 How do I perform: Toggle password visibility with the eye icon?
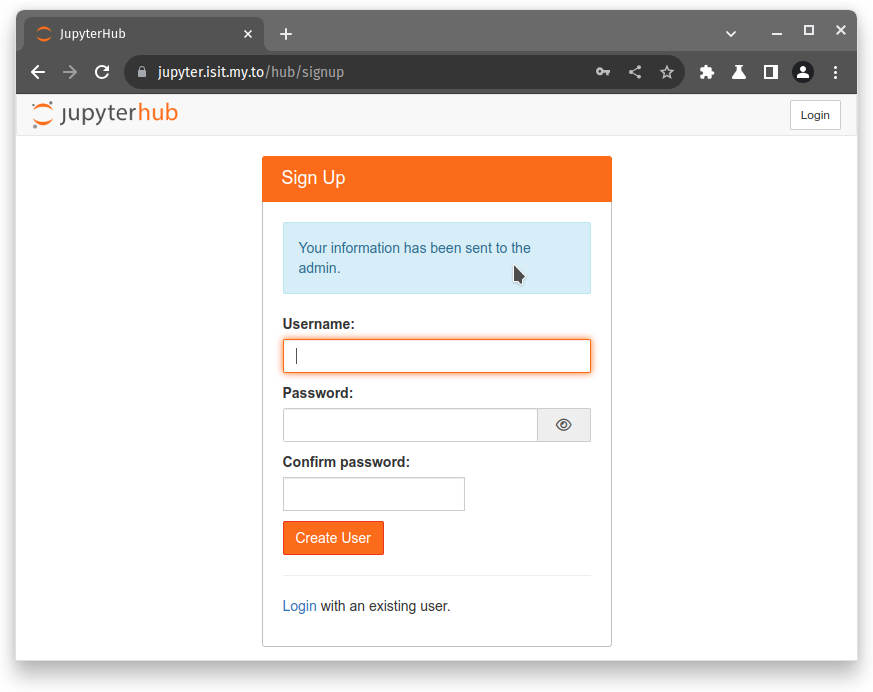click(564, 425)
